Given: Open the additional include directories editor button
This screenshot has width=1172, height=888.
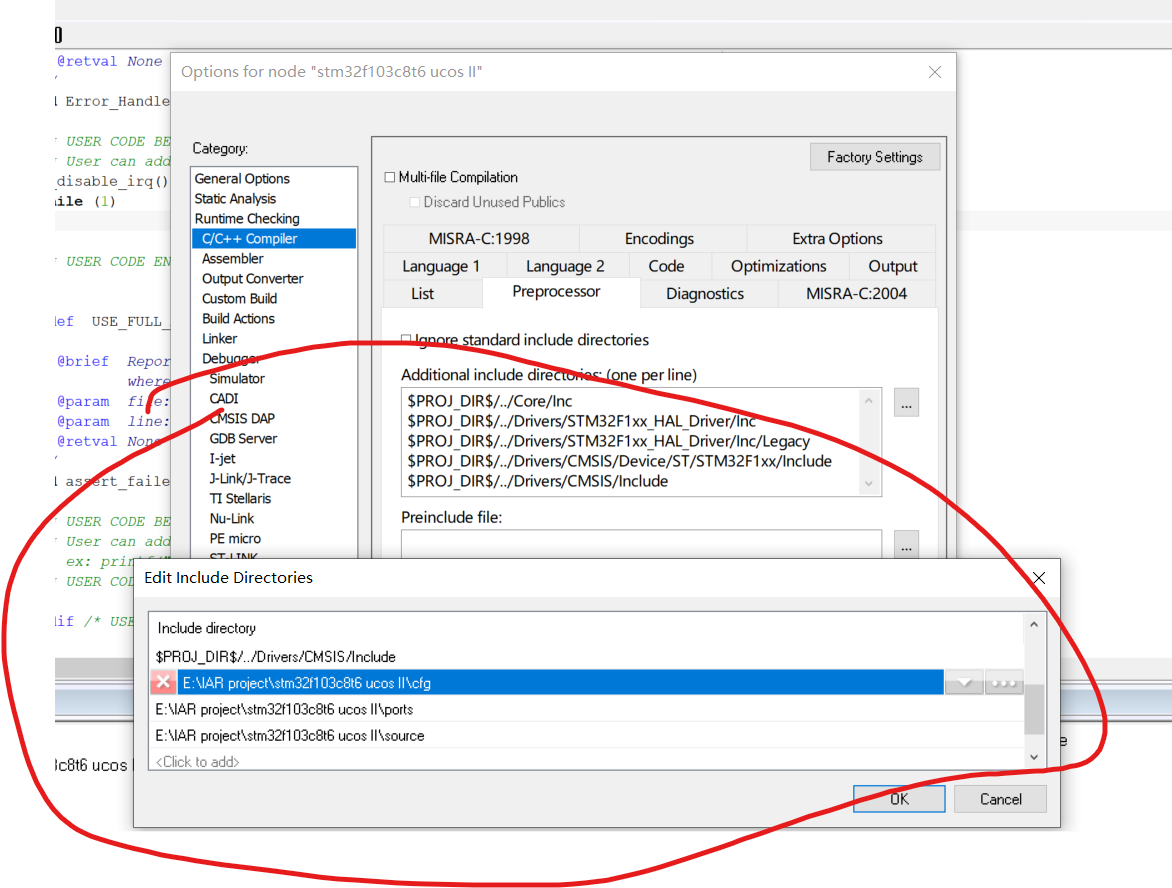Looking at the screenshot, I should [906, 403].
